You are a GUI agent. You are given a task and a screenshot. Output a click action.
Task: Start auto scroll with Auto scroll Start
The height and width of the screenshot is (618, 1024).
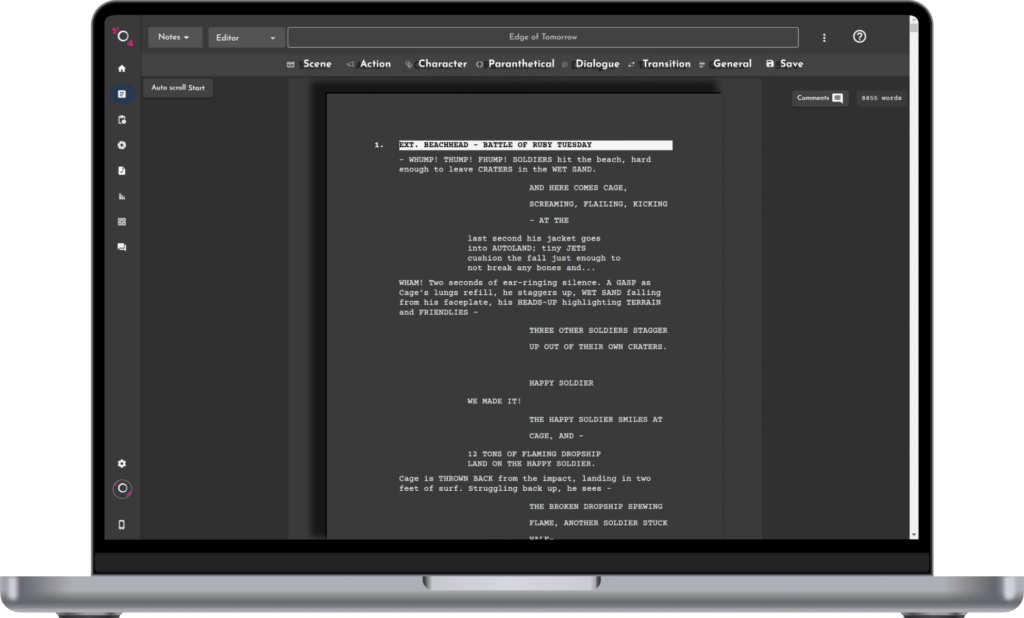(178, 88)
